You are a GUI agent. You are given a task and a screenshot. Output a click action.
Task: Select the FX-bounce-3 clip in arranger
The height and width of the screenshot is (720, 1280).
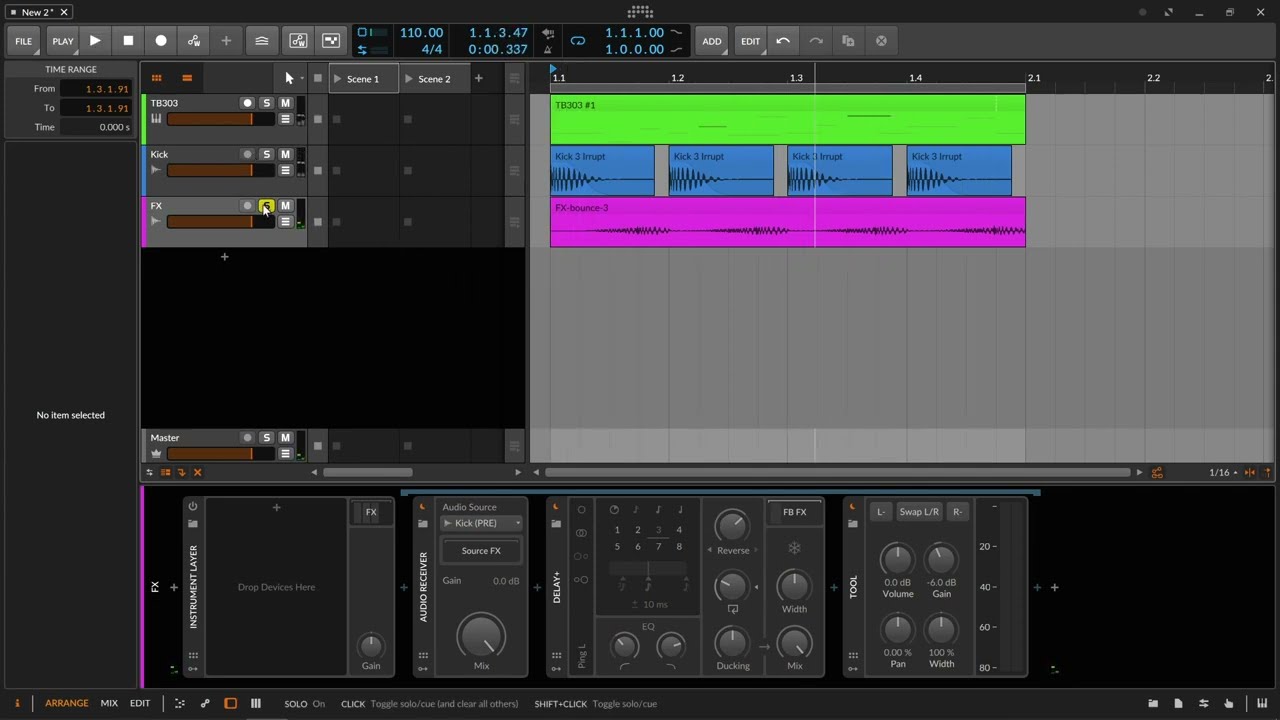pyautogui.click(x=787, y=222)
